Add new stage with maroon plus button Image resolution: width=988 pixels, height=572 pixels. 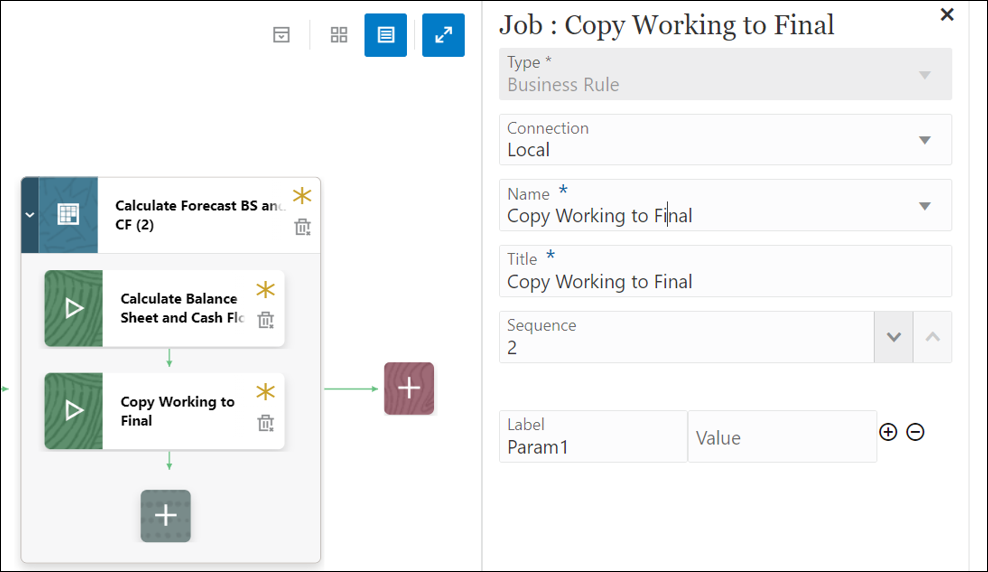tap(409, 388)
